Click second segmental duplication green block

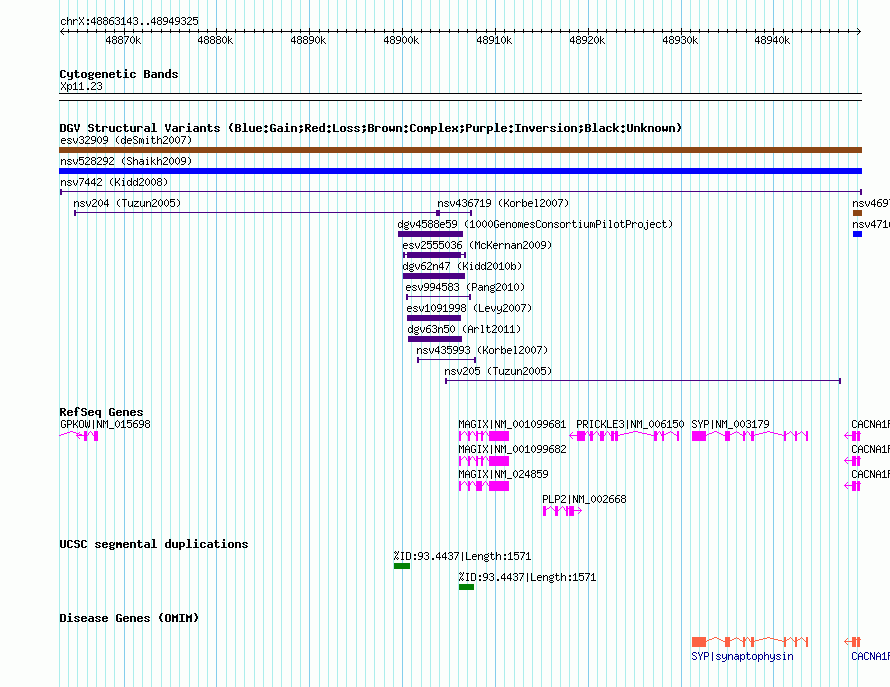(x=466, y=587)
